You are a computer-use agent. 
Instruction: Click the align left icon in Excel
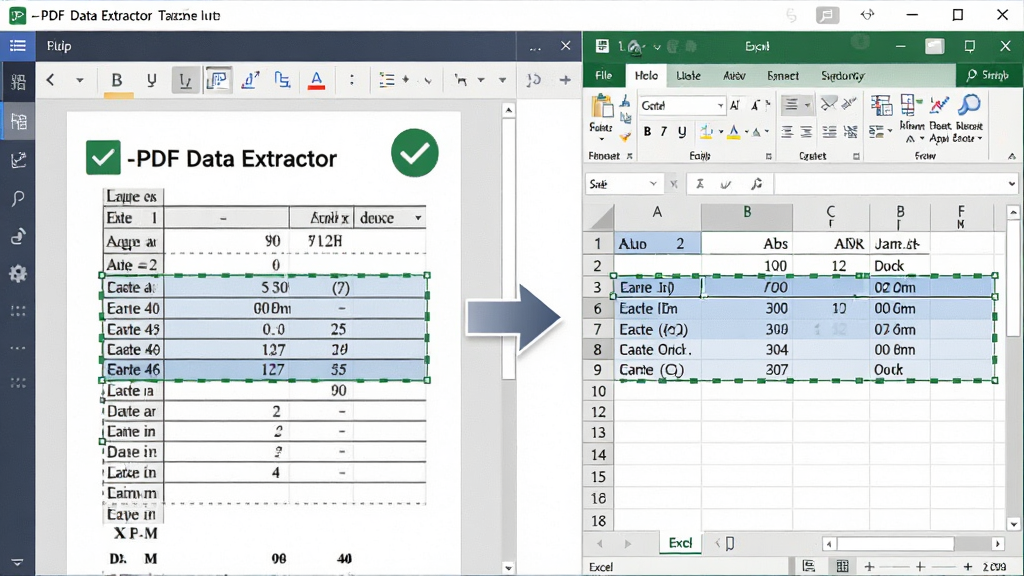pos(788,133)
